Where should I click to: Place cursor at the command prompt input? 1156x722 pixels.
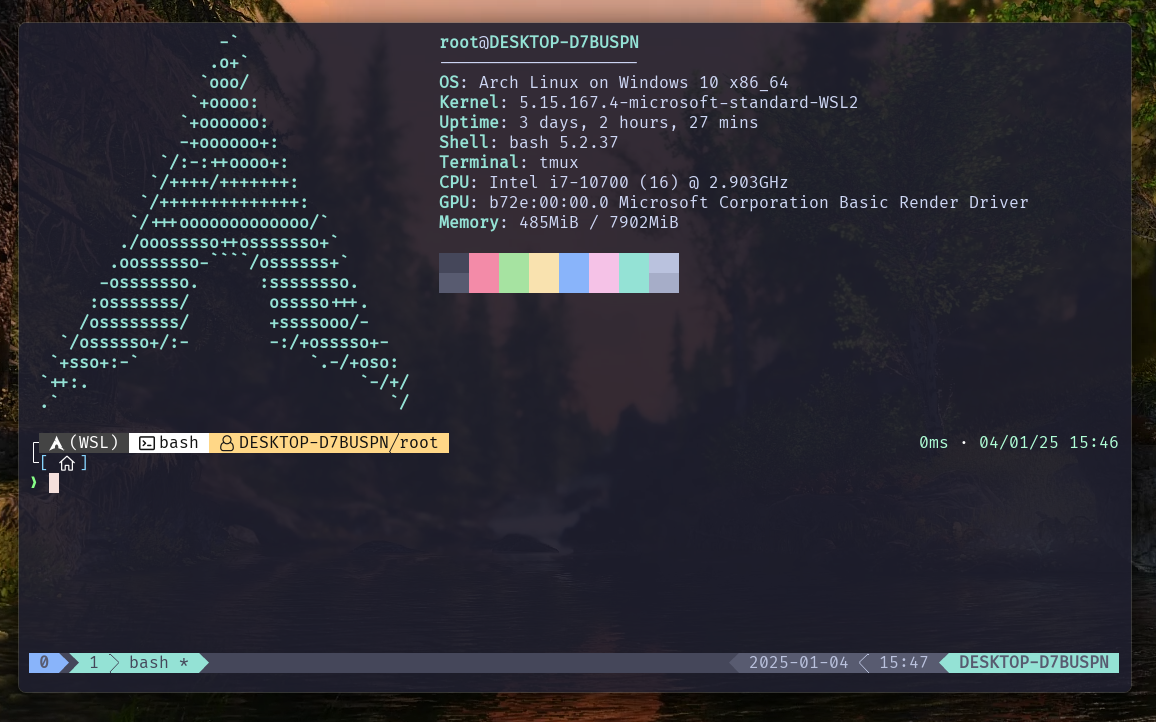[54, 483]
